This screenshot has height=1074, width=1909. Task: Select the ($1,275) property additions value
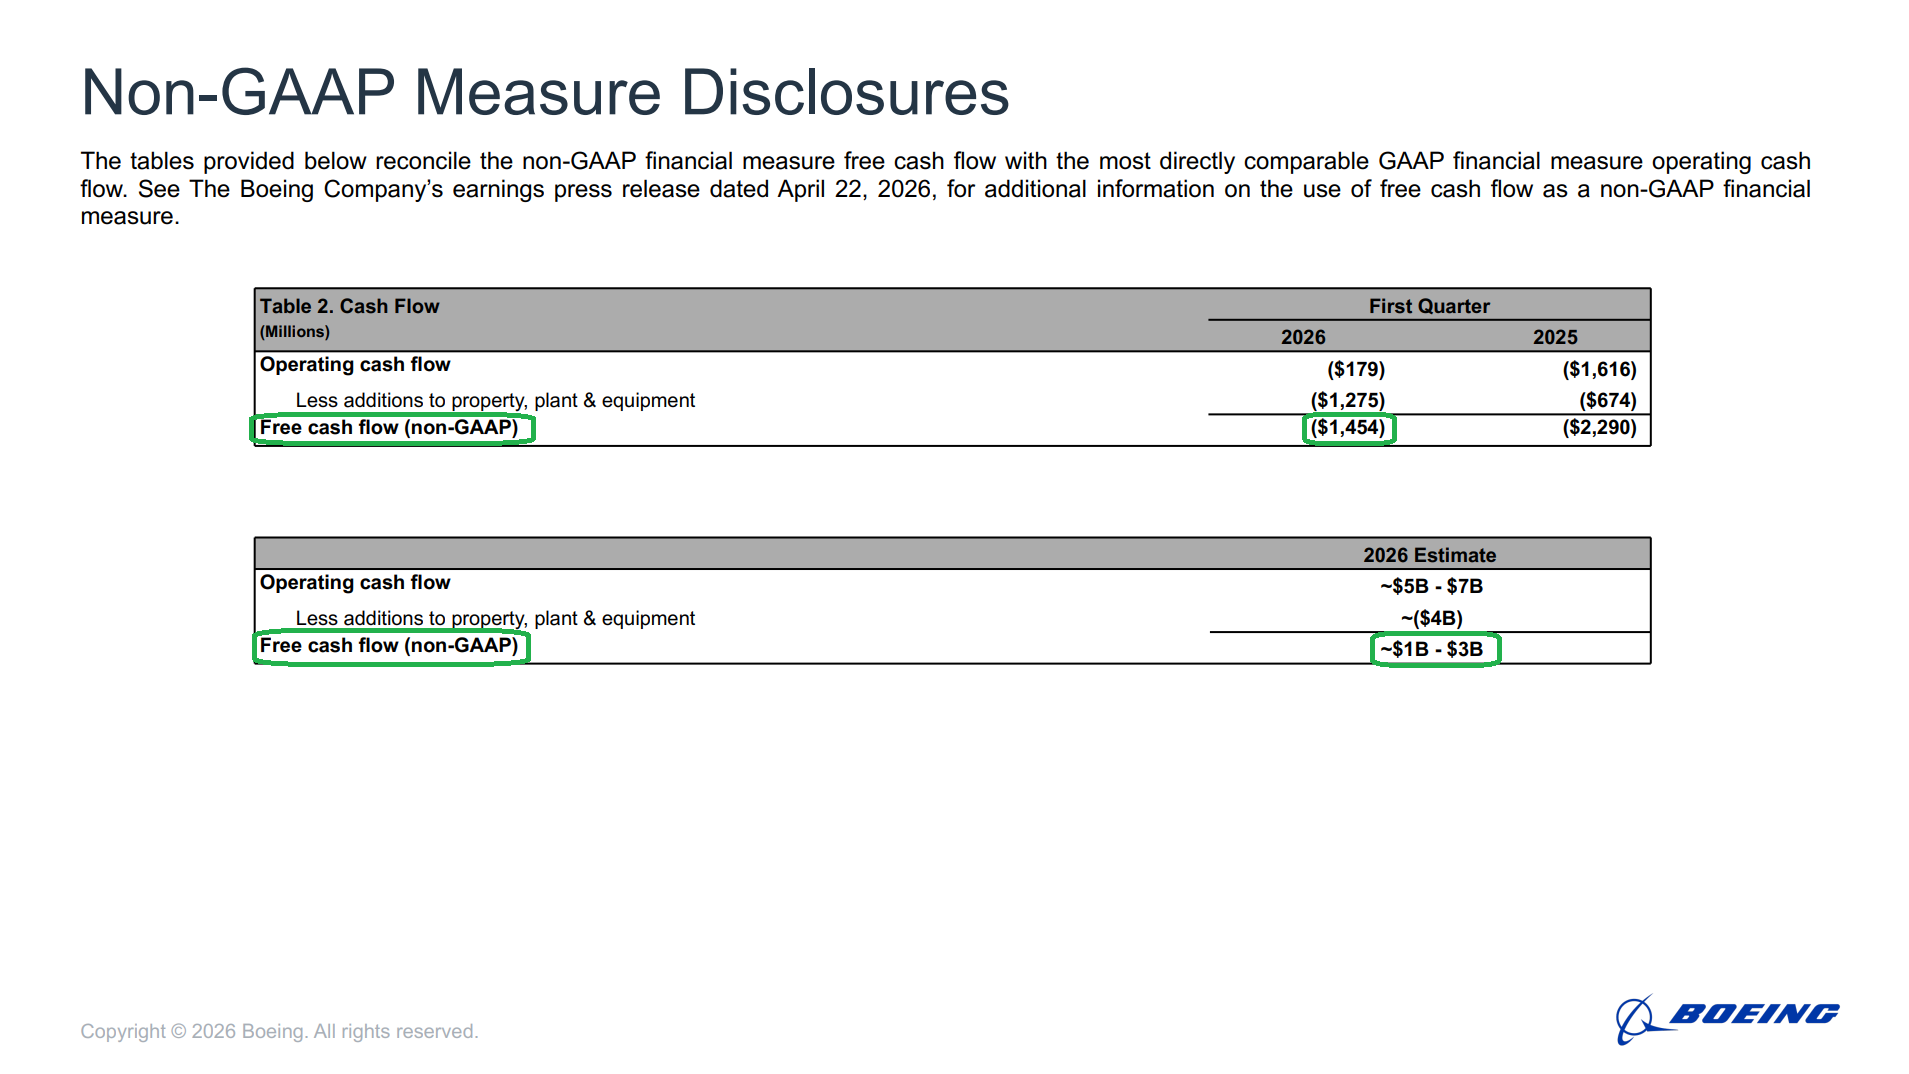click(x=1347, y=400)
